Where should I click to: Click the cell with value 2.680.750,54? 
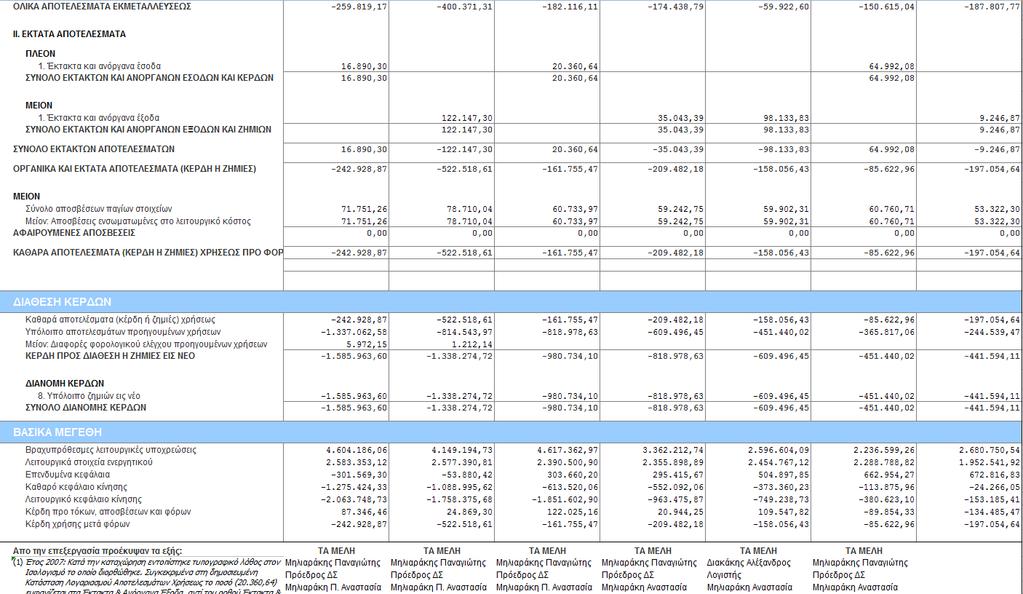point(990,450)
